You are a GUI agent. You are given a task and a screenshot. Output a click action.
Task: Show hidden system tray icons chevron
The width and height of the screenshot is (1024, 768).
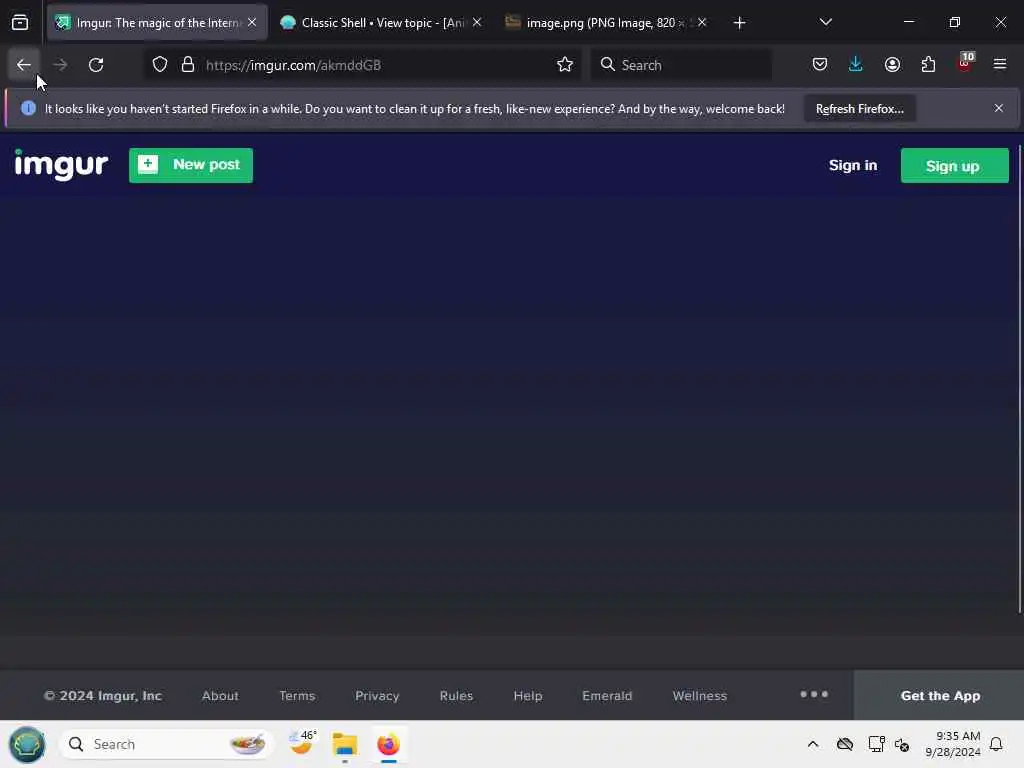pyautogui.click(x=813, y=744)
